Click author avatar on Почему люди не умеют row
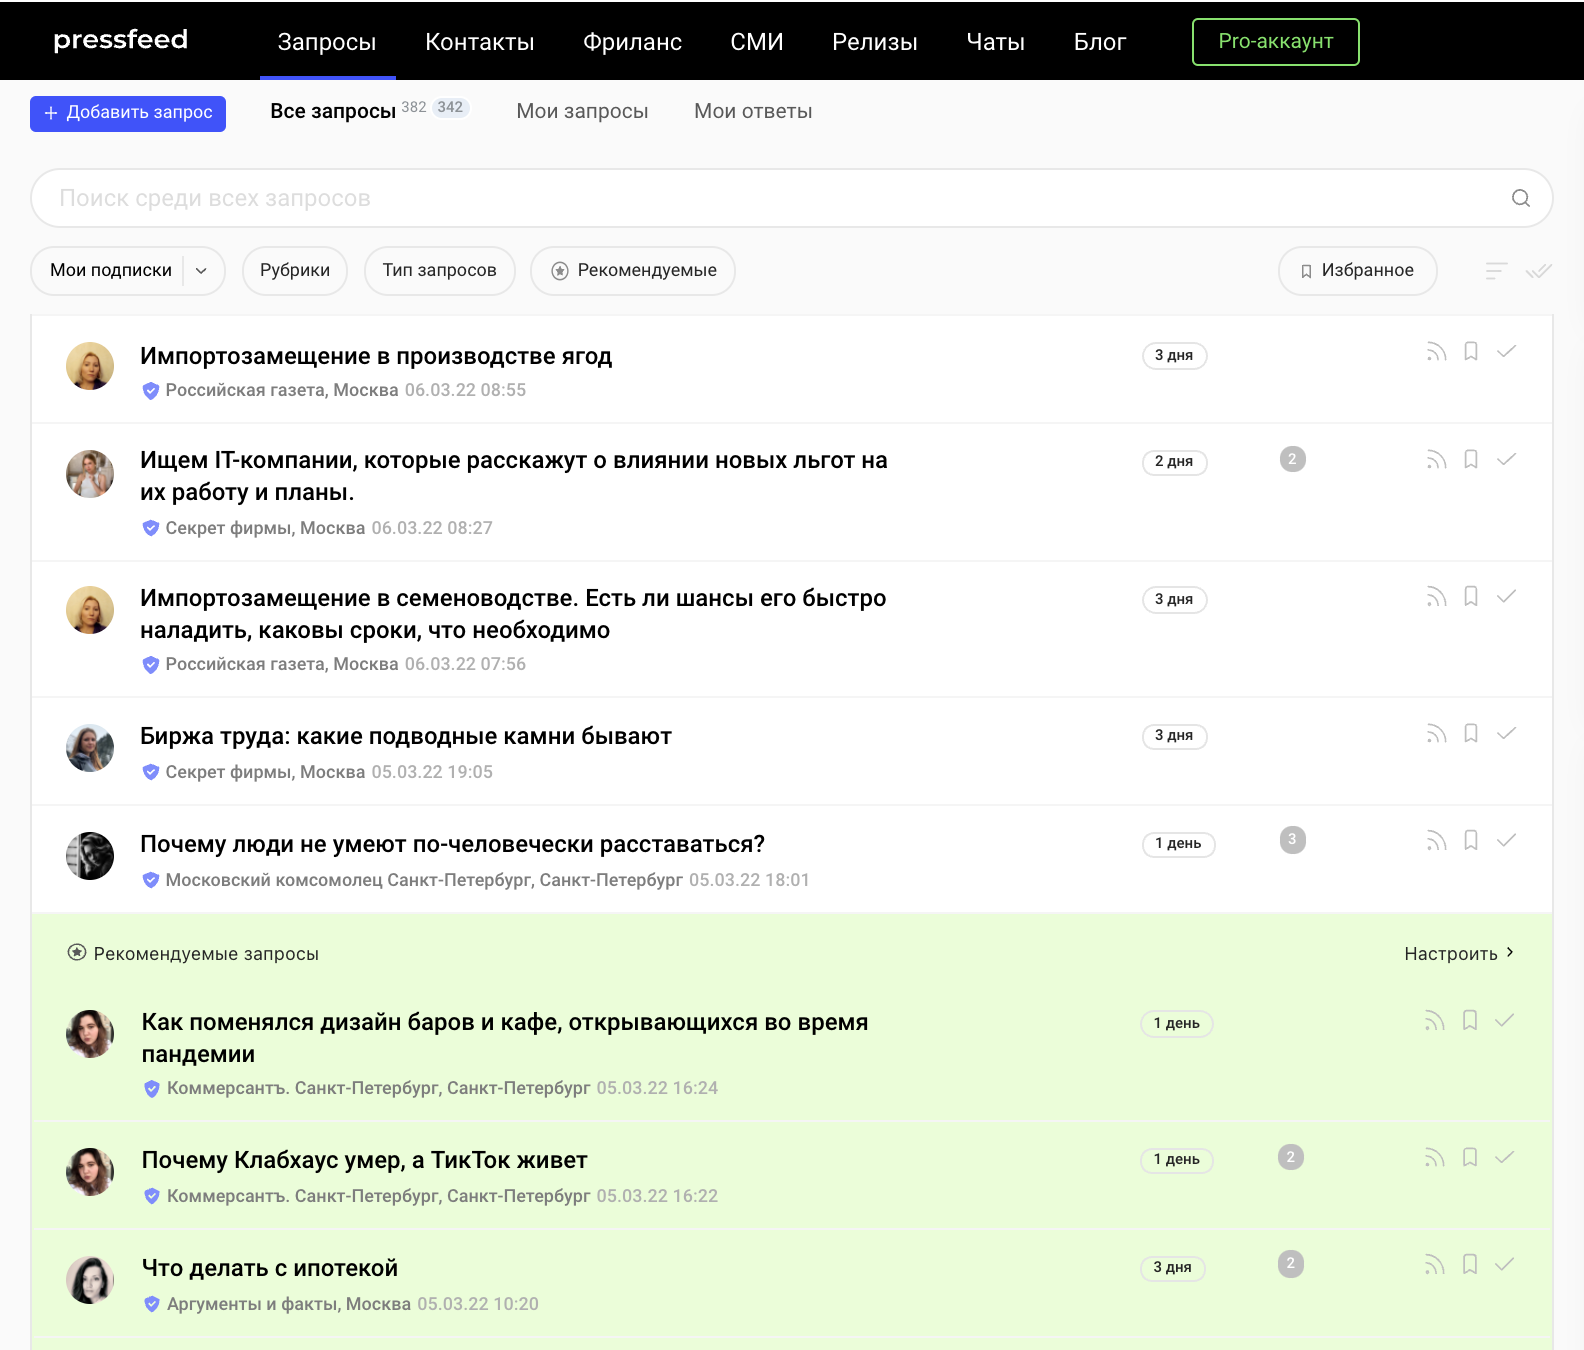This screenshot has width=1584, height=1350. coord(90,856)
